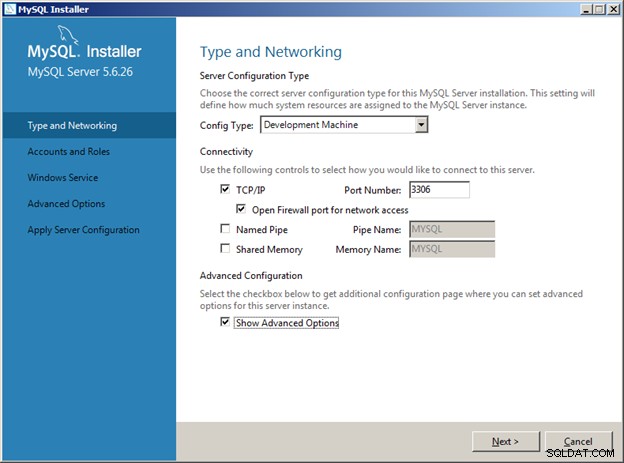Click the Port Number label
624x463 pixels.
pyautogui.click(x=372, y=190)
